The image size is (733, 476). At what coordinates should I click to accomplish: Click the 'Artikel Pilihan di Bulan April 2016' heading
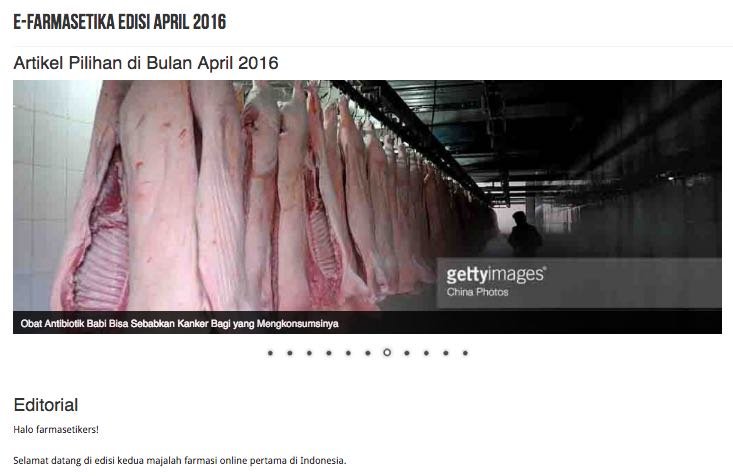(x=146, y=63)
